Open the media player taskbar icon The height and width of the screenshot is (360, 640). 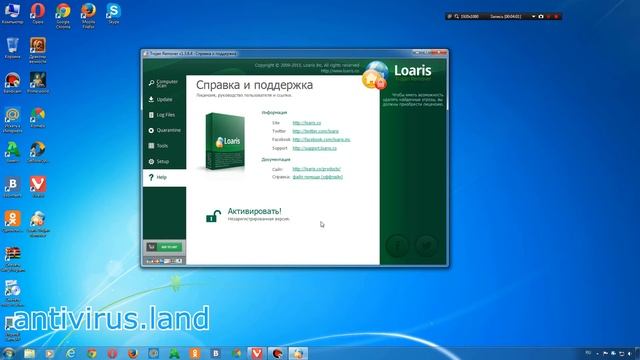point(50,353)
